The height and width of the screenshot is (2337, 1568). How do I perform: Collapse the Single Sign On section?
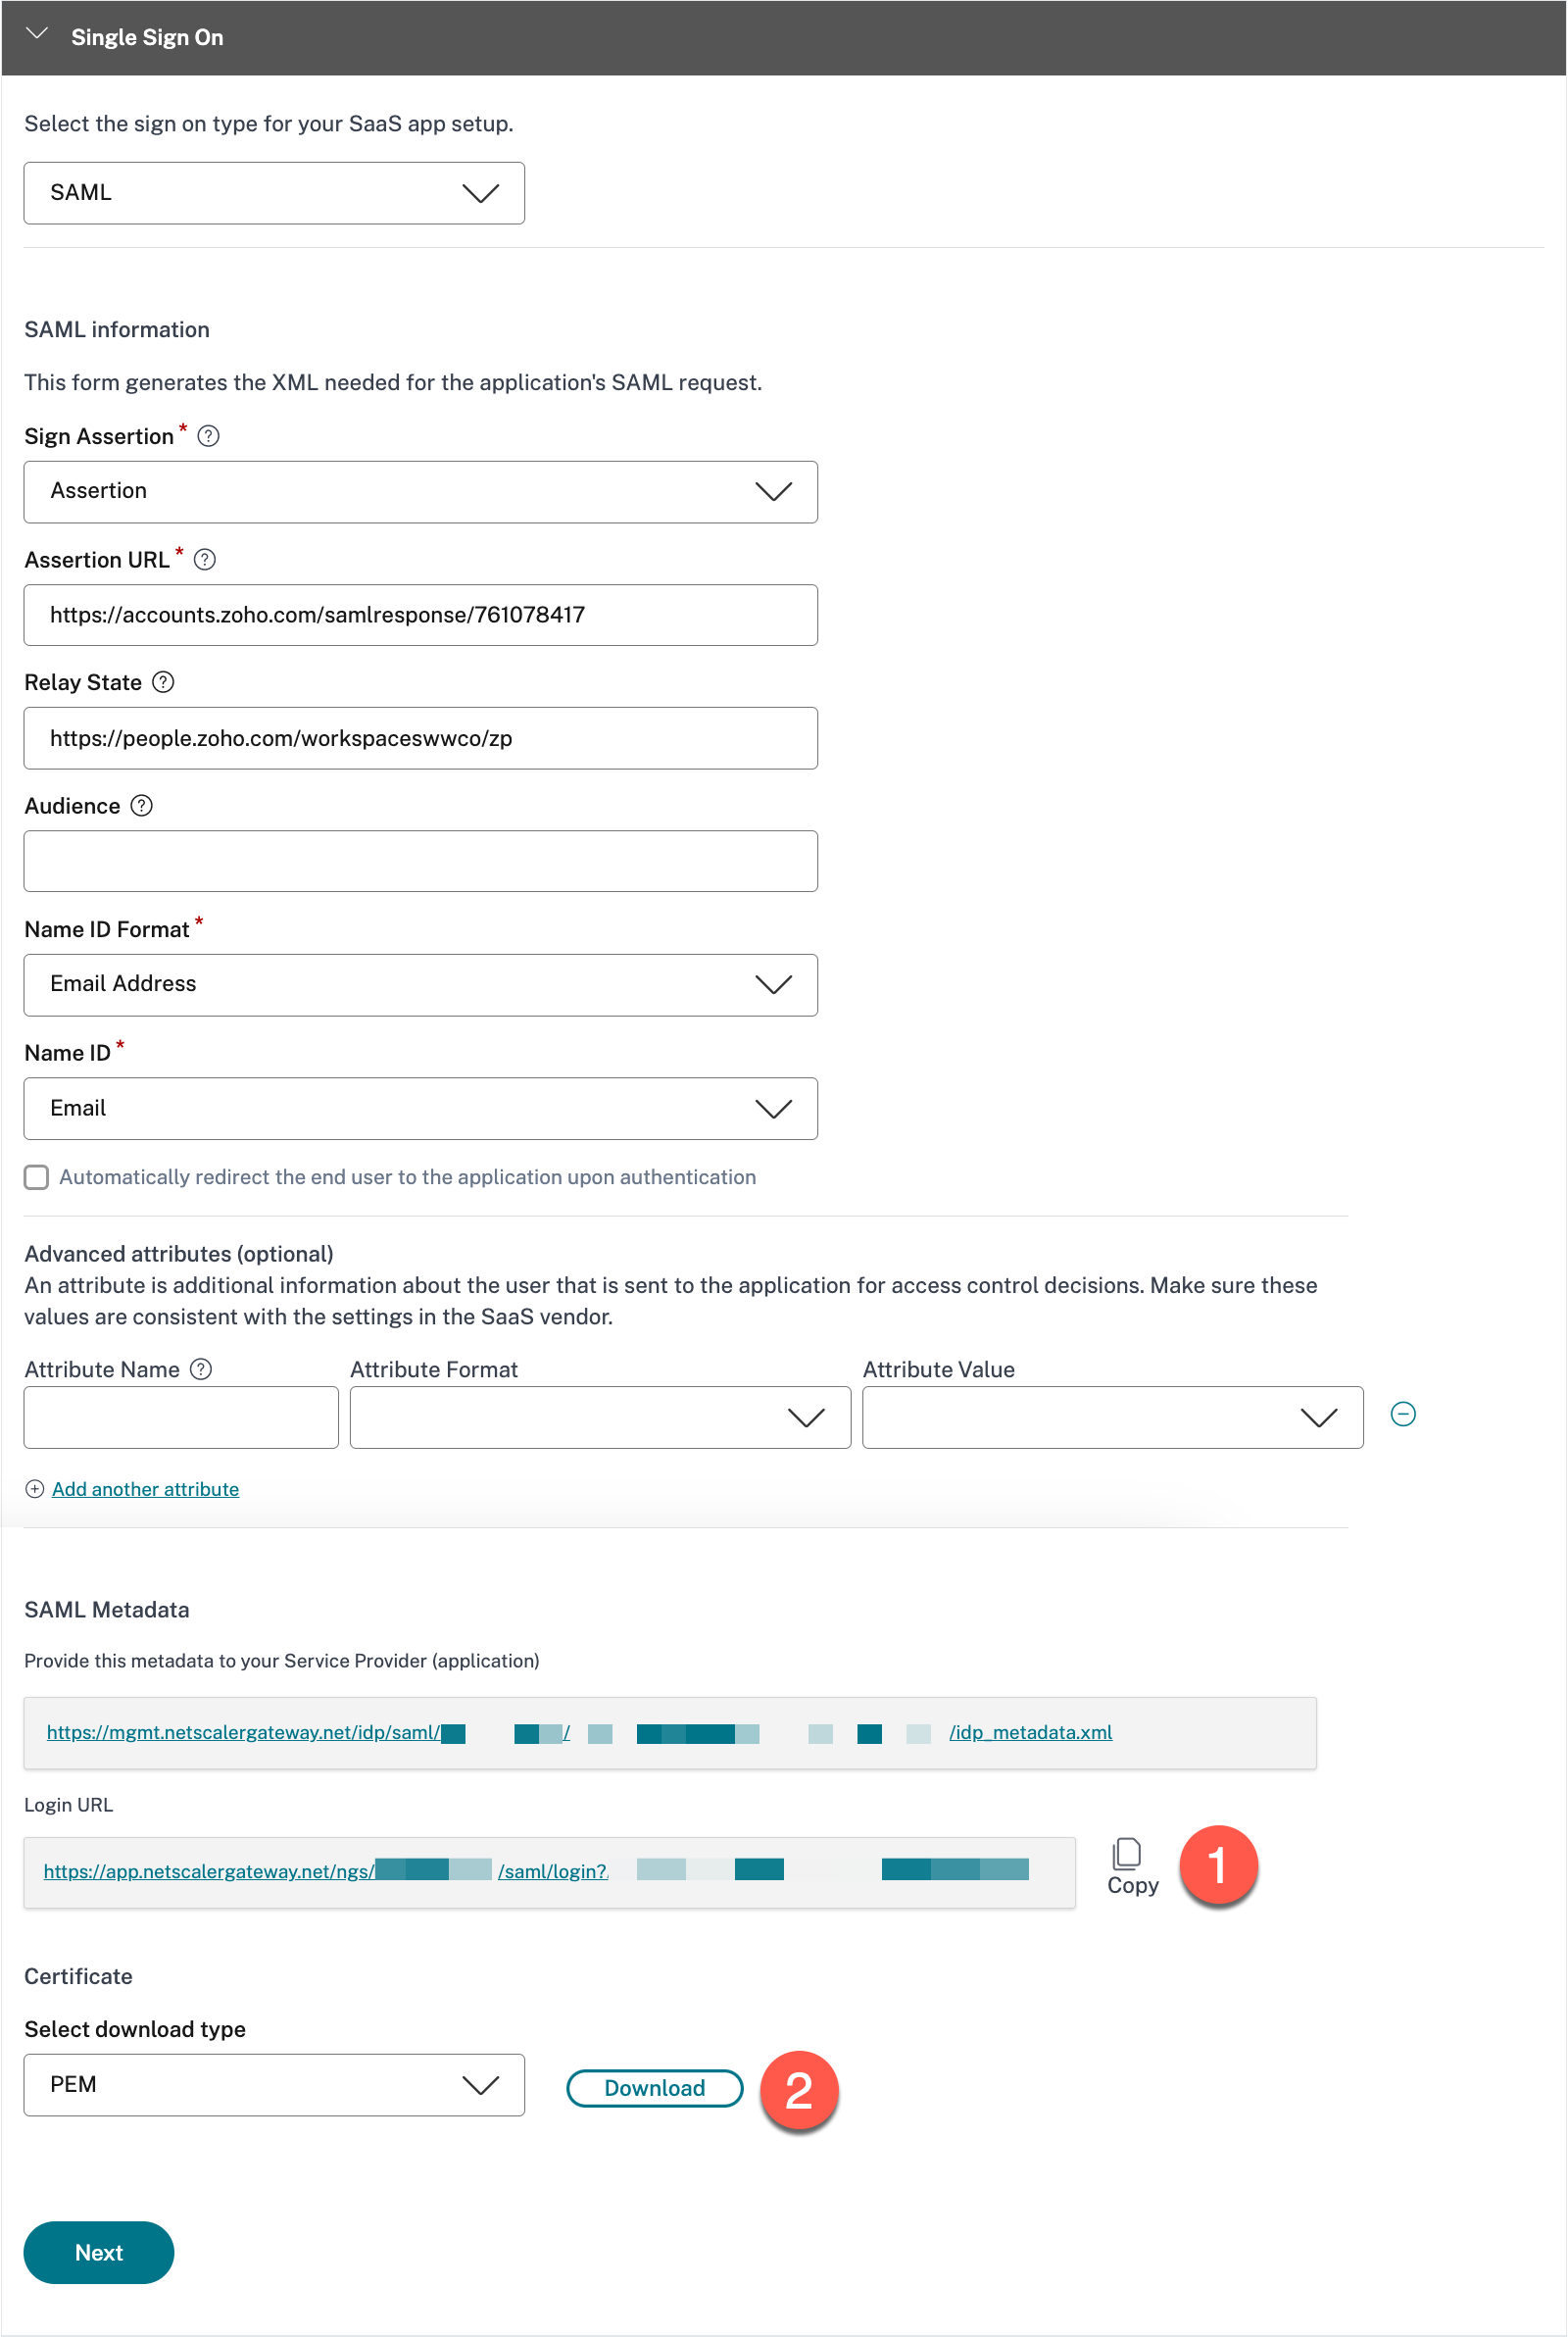[38, 35]
